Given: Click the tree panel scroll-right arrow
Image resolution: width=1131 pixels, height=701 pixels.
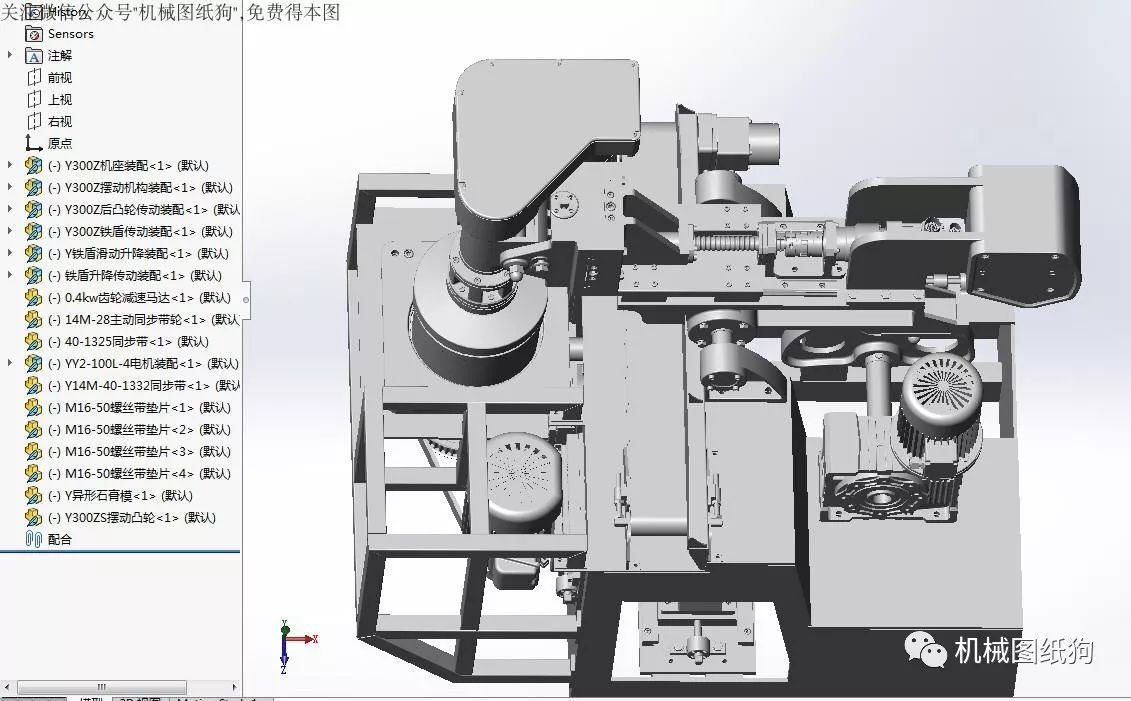Looking at the screenshot, I should click(x=234, y=687).
